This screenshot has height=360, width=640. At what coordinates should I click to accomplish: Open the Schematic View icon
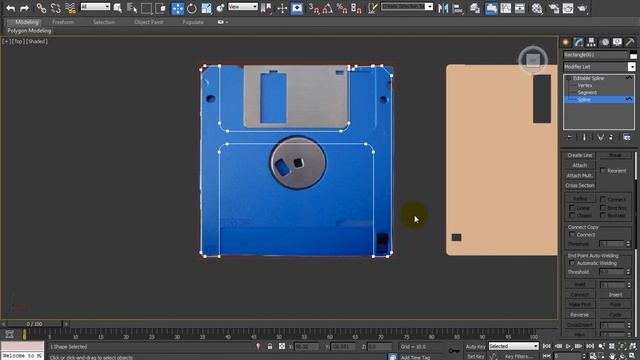coord(520,8)
